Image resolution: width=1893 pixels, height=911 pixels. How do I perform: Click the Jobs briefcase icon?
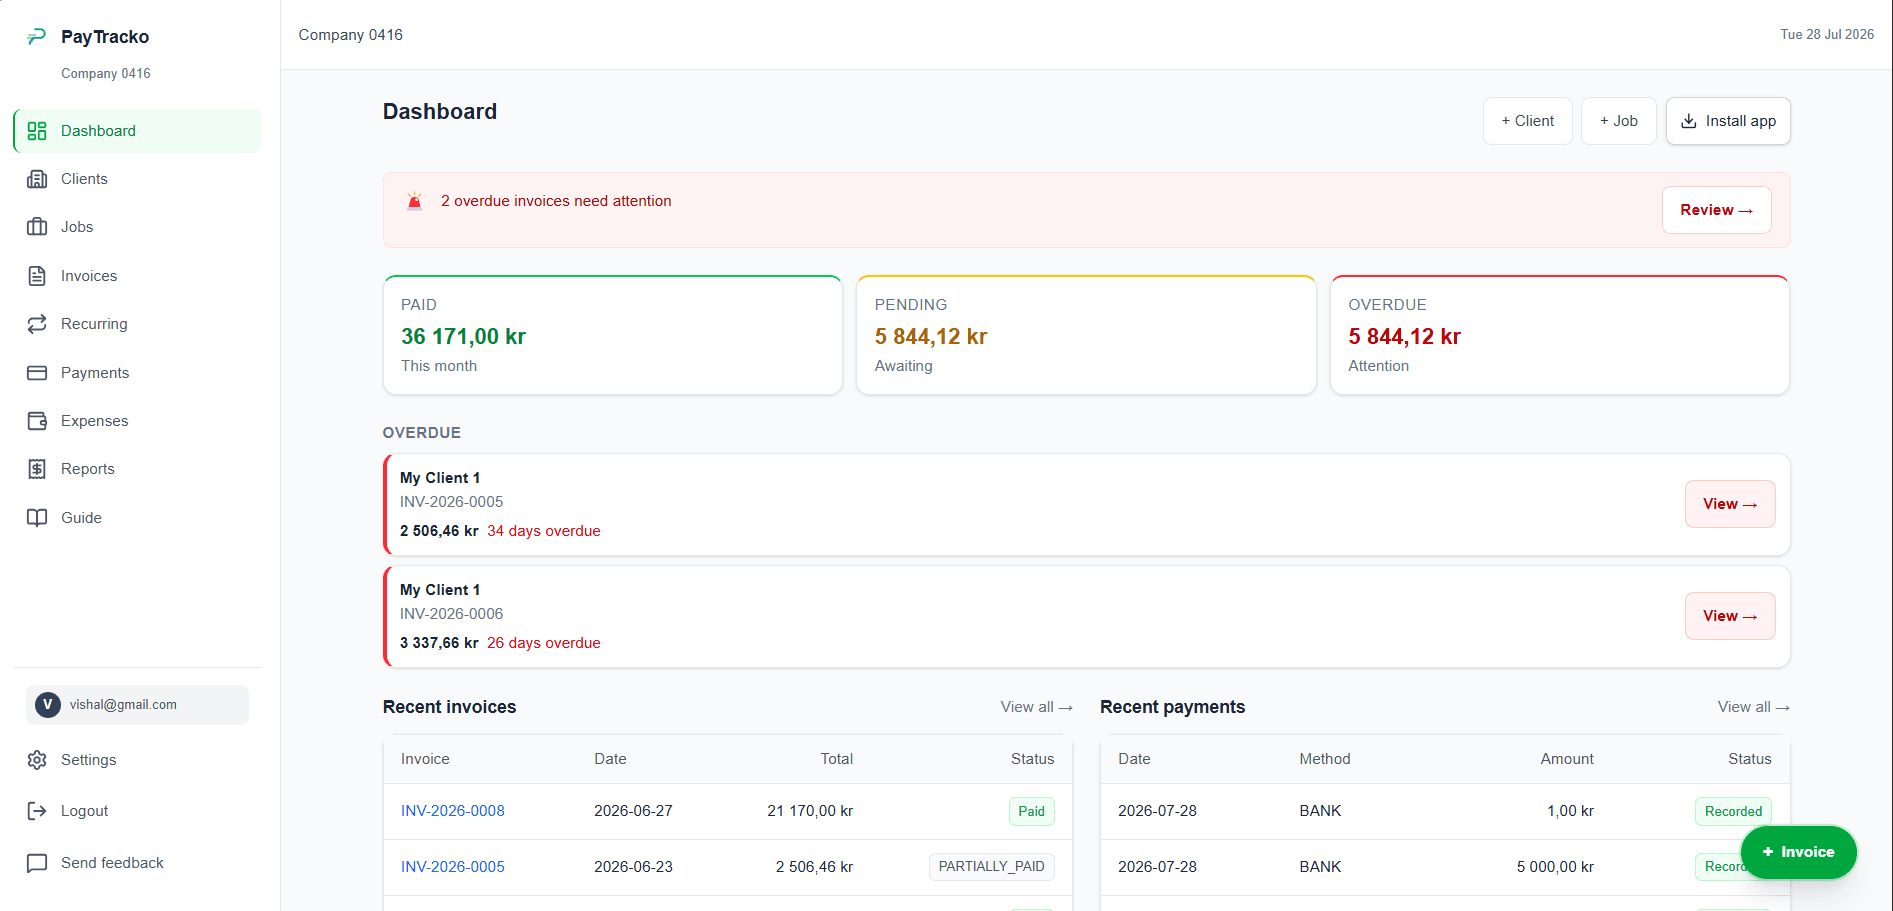click(37, 227)
